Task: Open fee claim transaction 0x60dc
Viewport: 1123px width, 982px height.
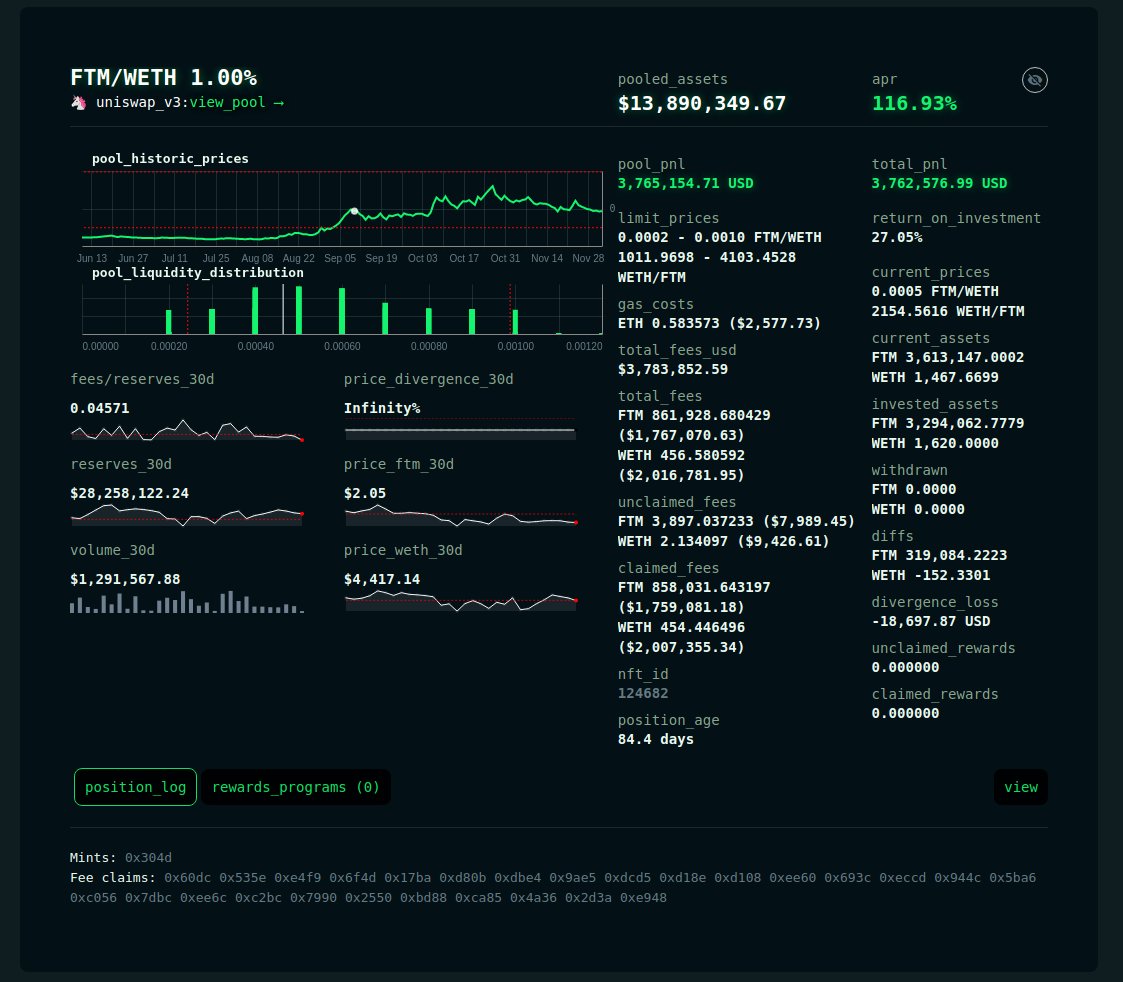Action: tap(188, 877)
